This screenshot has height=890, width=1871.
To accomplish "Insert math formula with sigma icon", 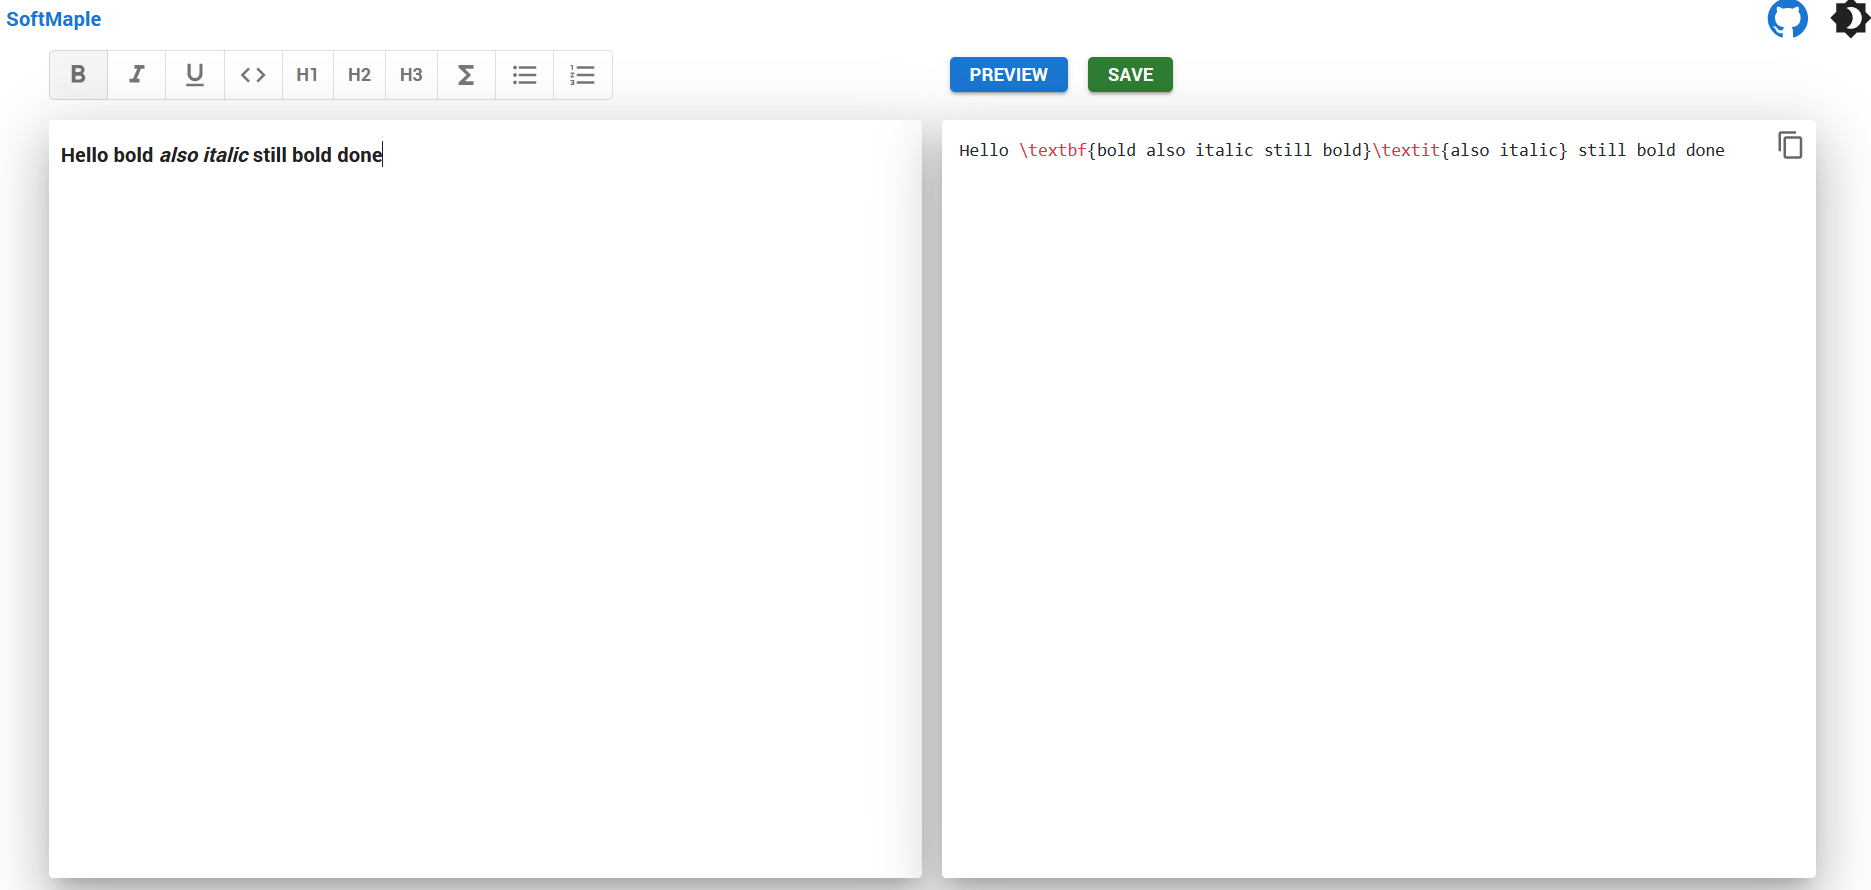I will click(466, 75).
